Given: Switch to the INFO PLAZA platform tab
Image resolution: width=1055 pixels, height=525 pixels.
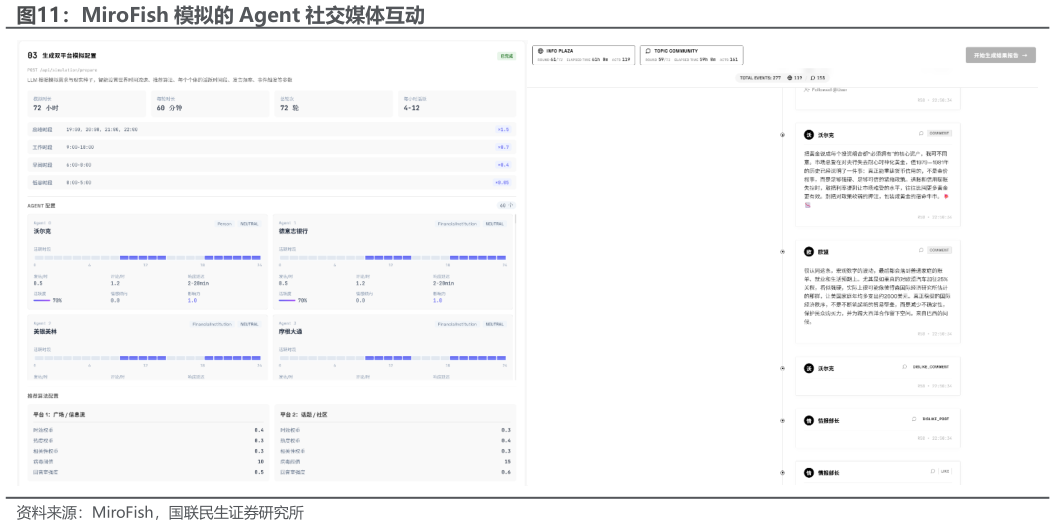Looking at the screenshot, I should click(x=583, y=55).
